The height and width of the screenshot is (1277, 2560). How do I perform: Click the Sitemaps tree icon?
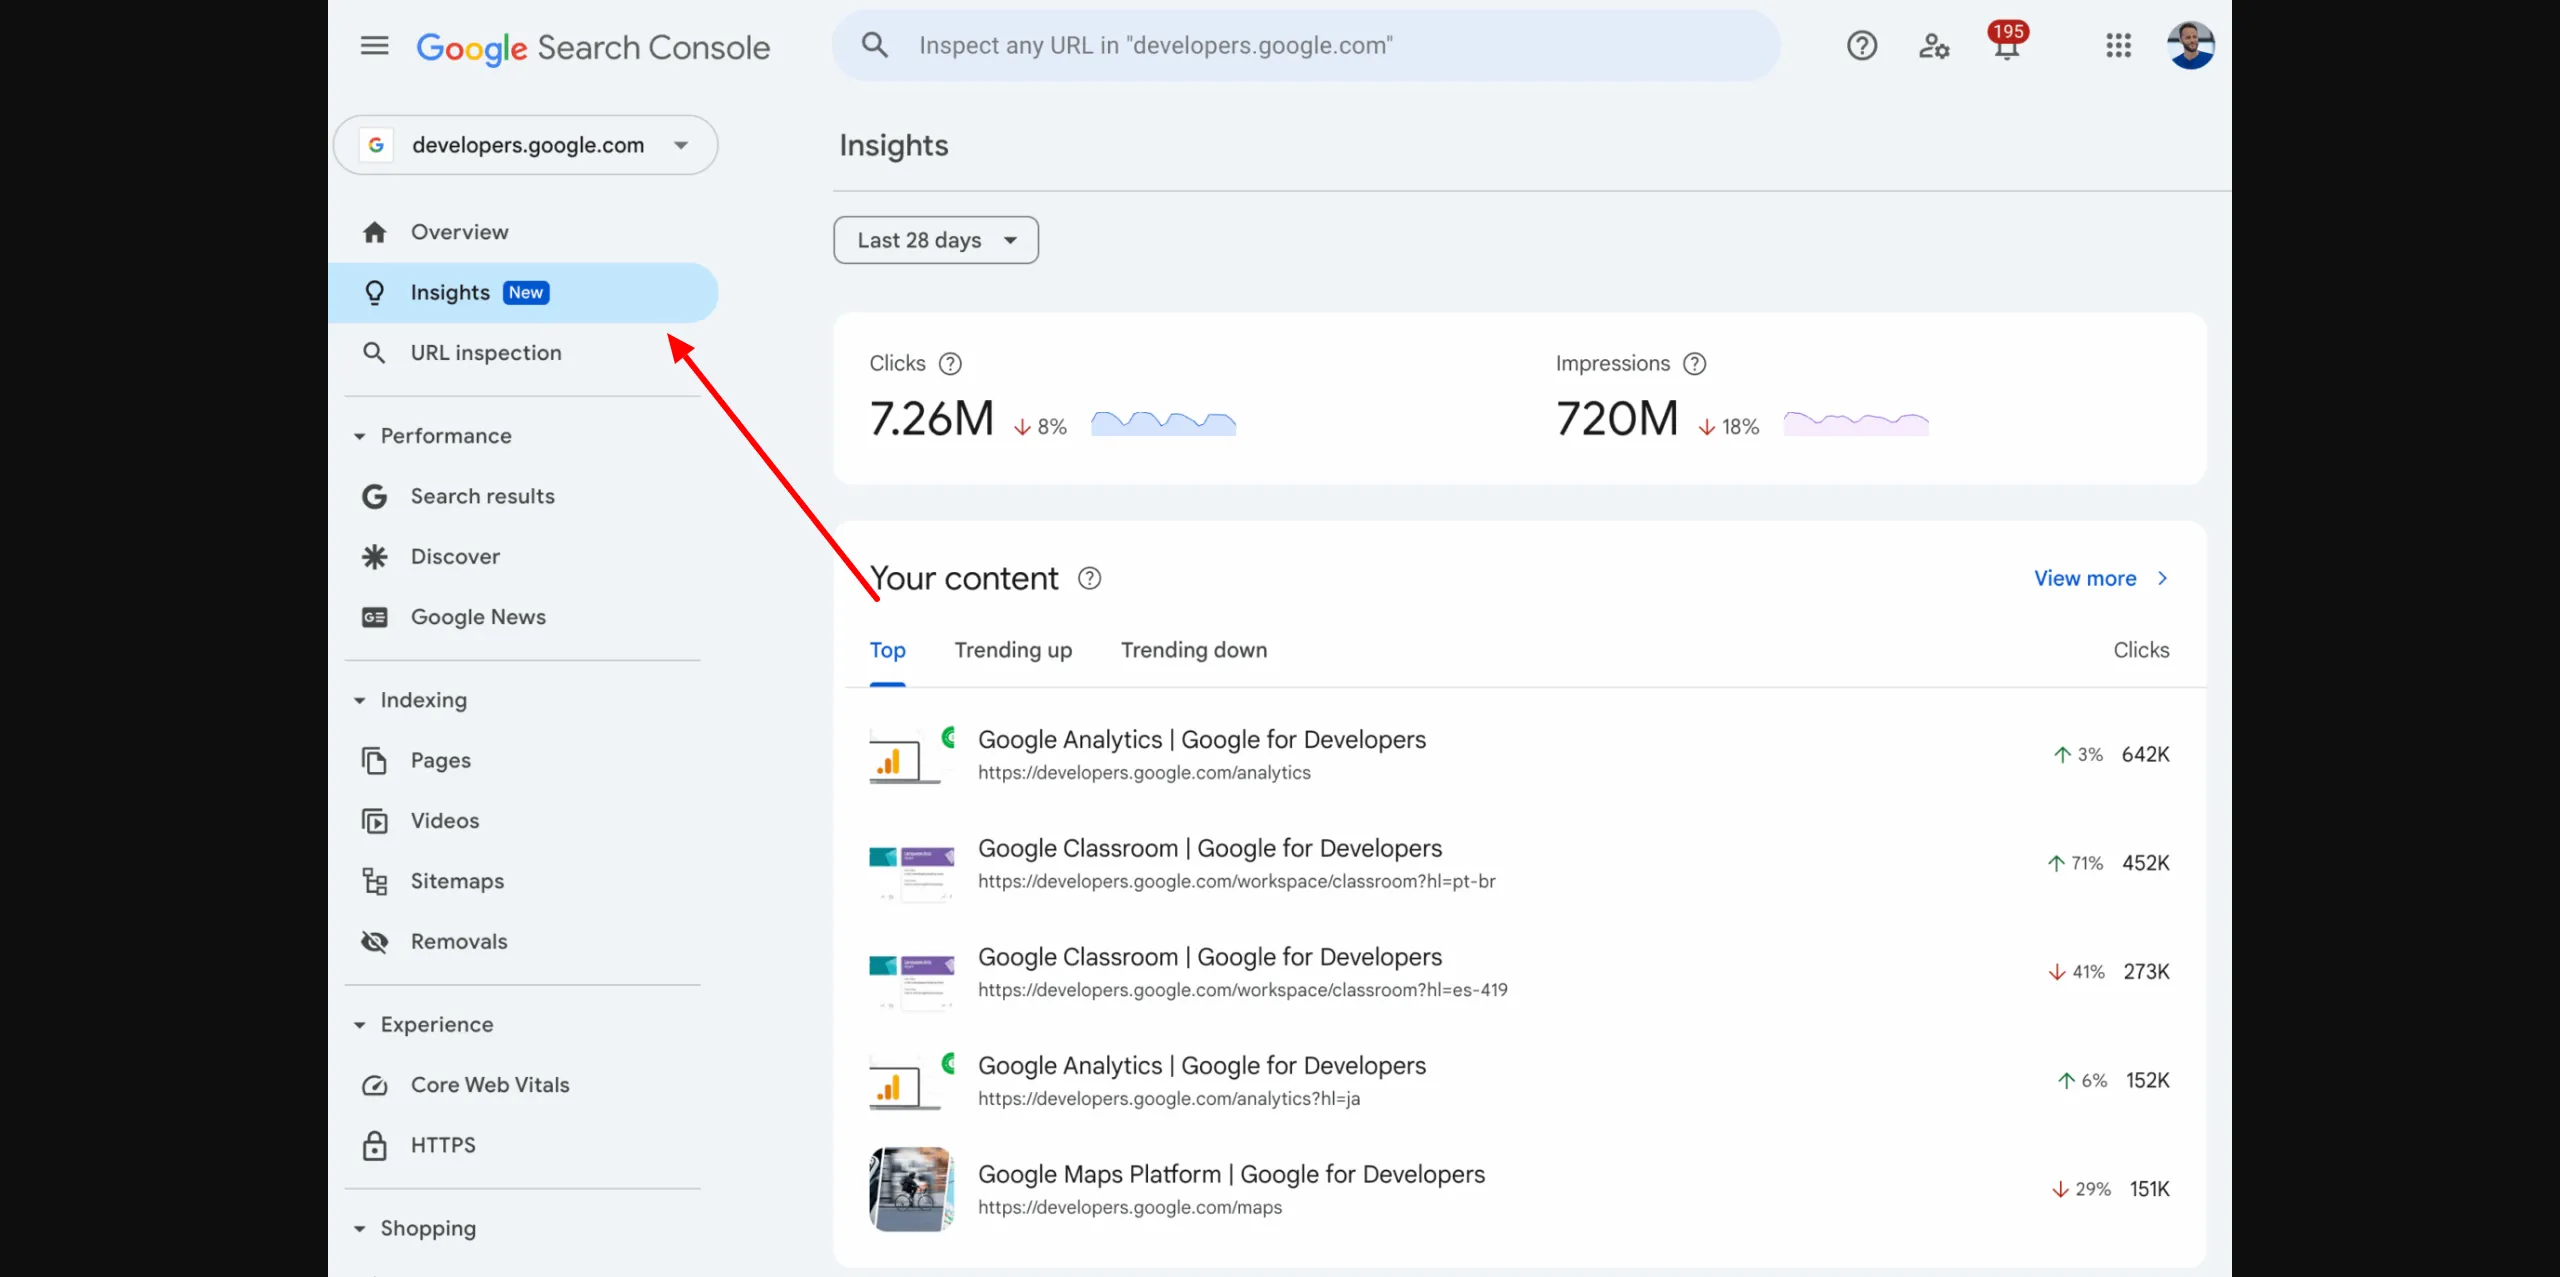374,881
